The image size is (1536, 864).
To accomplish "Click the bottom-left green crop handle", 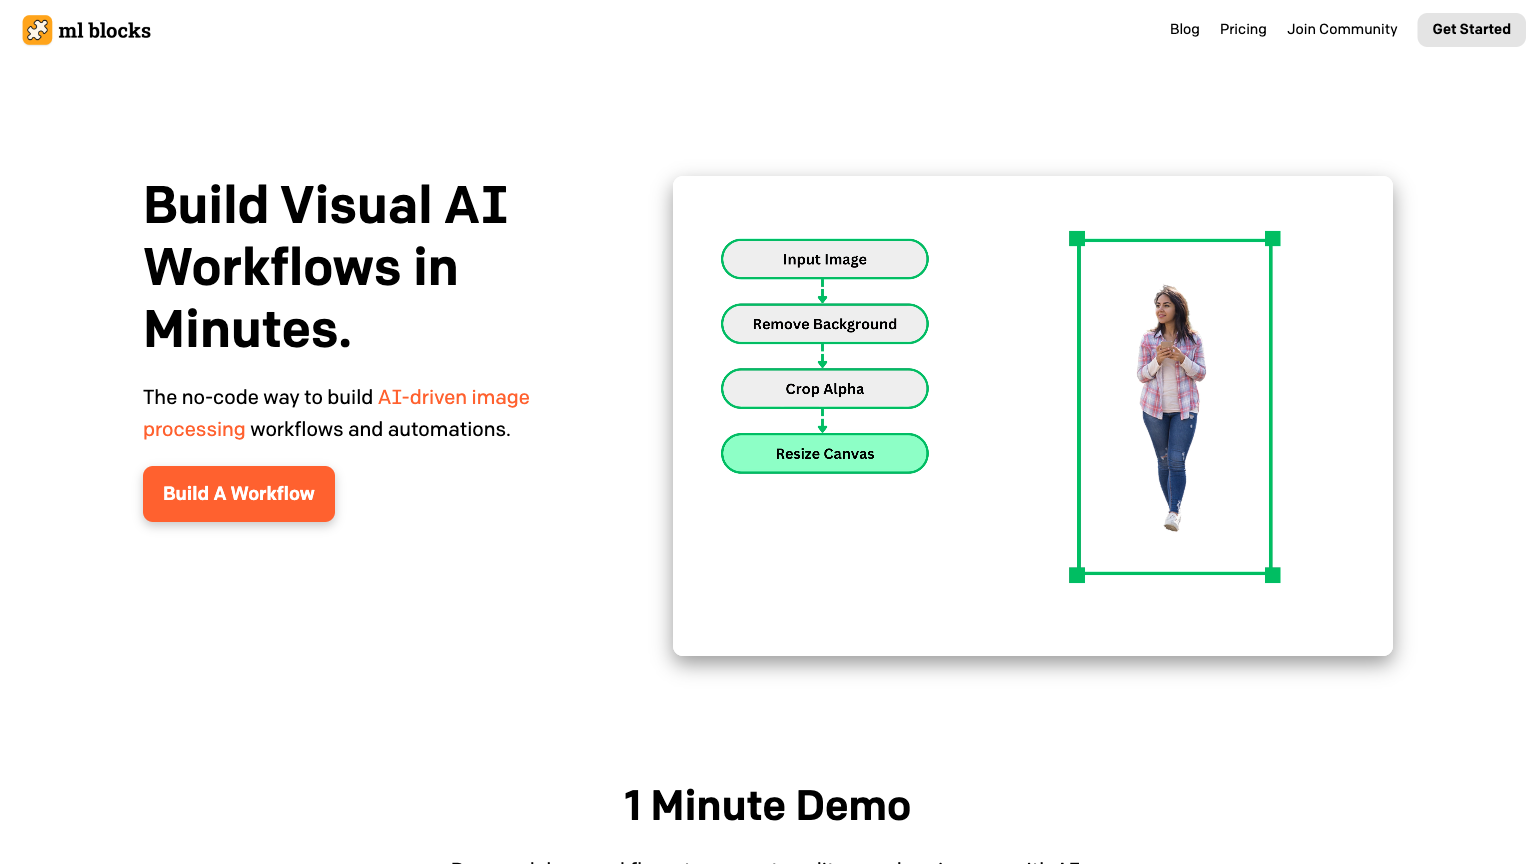I will click(1077, 575).
